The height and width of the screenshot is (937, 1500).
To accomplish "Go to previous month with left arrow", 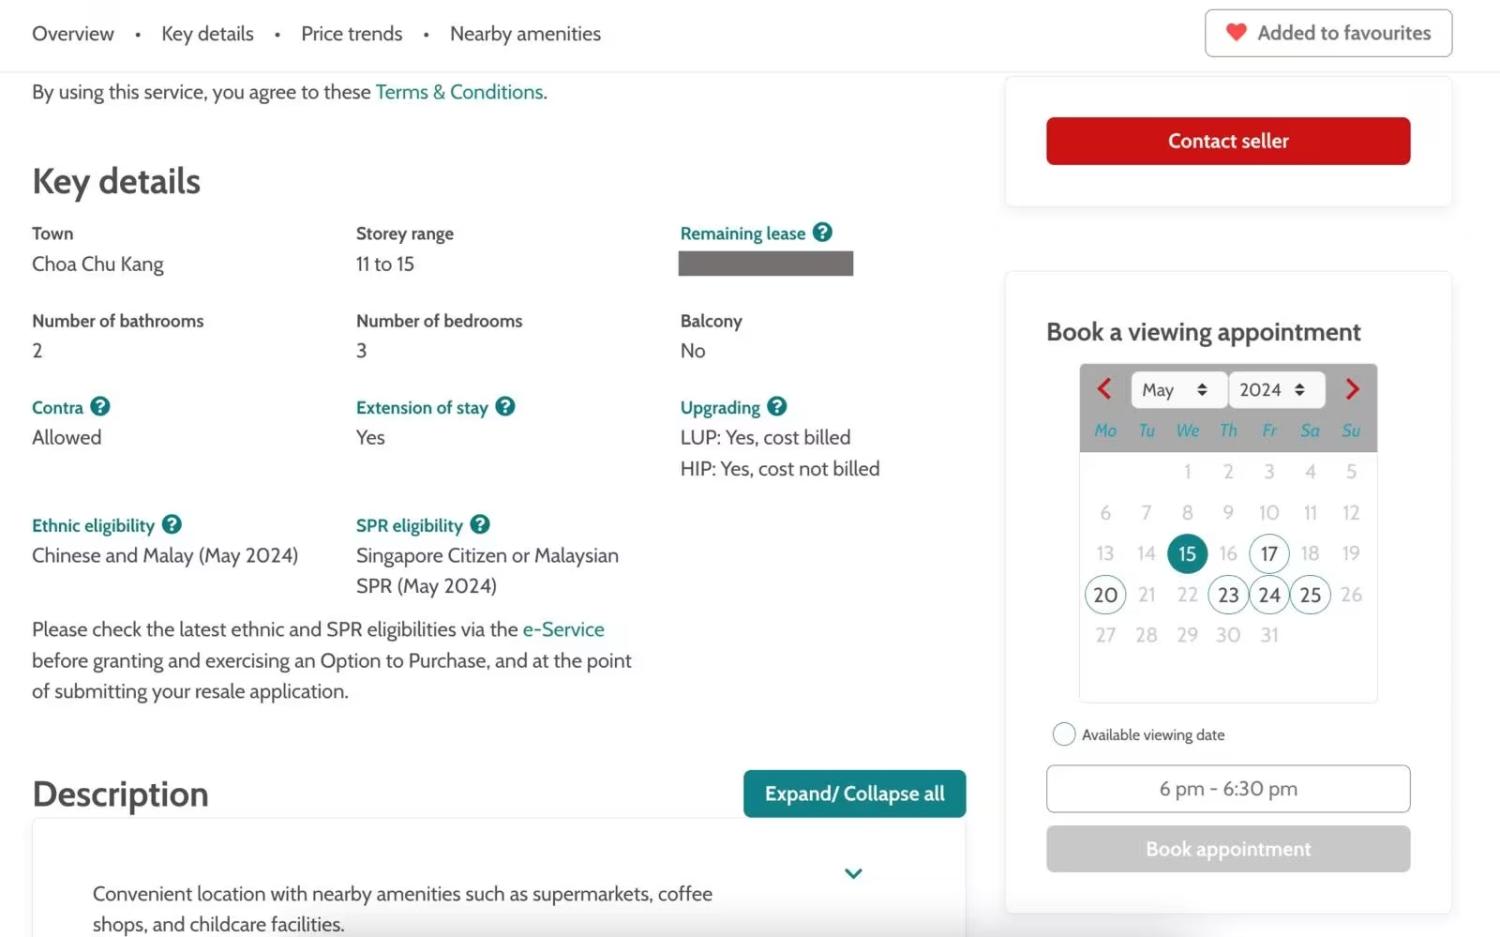I will 1104,389.
